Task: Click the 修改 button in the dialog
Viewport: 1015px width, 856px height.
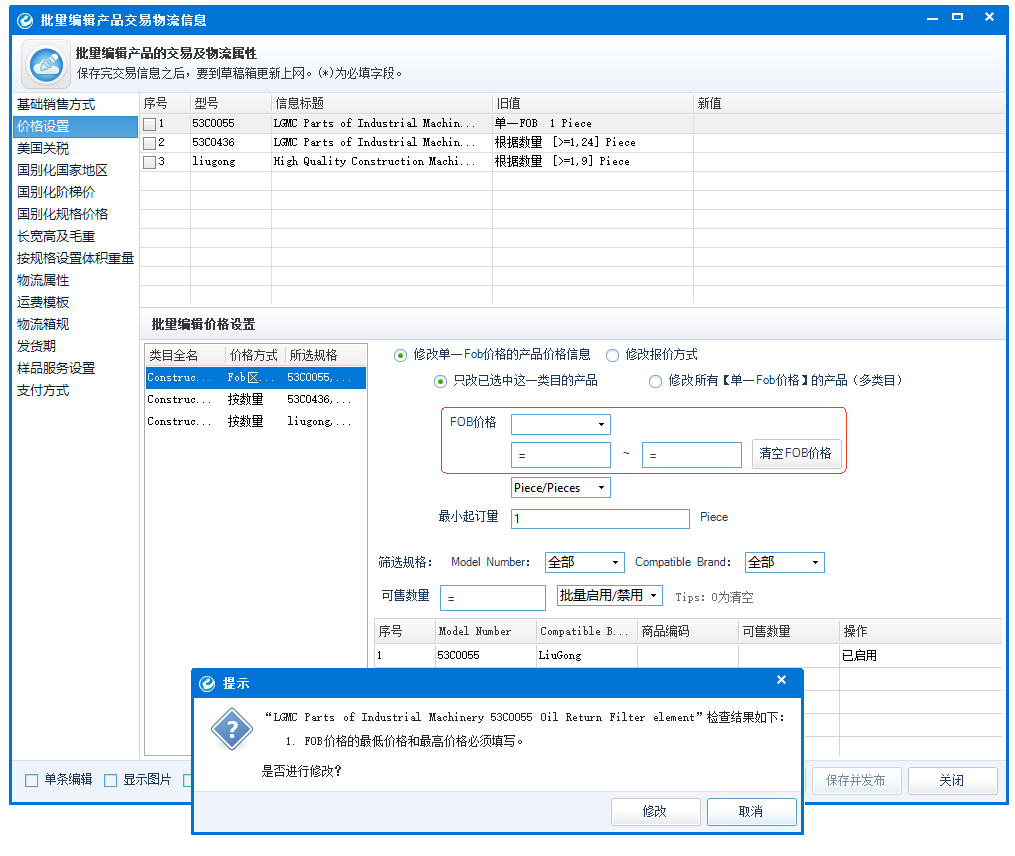Action: click(655, 811)
